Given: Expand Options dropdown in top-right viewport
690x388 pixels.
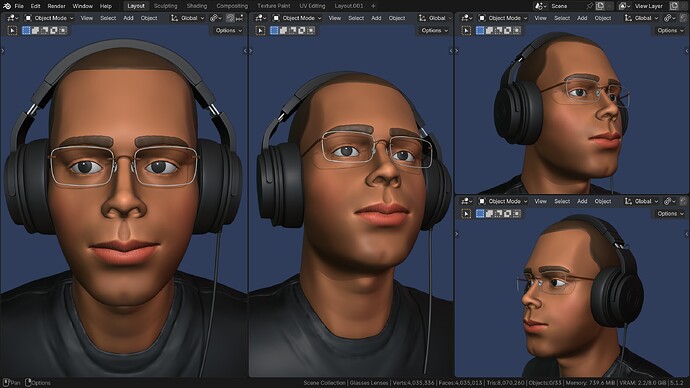Looking at the screenshot, I should 670,30.
